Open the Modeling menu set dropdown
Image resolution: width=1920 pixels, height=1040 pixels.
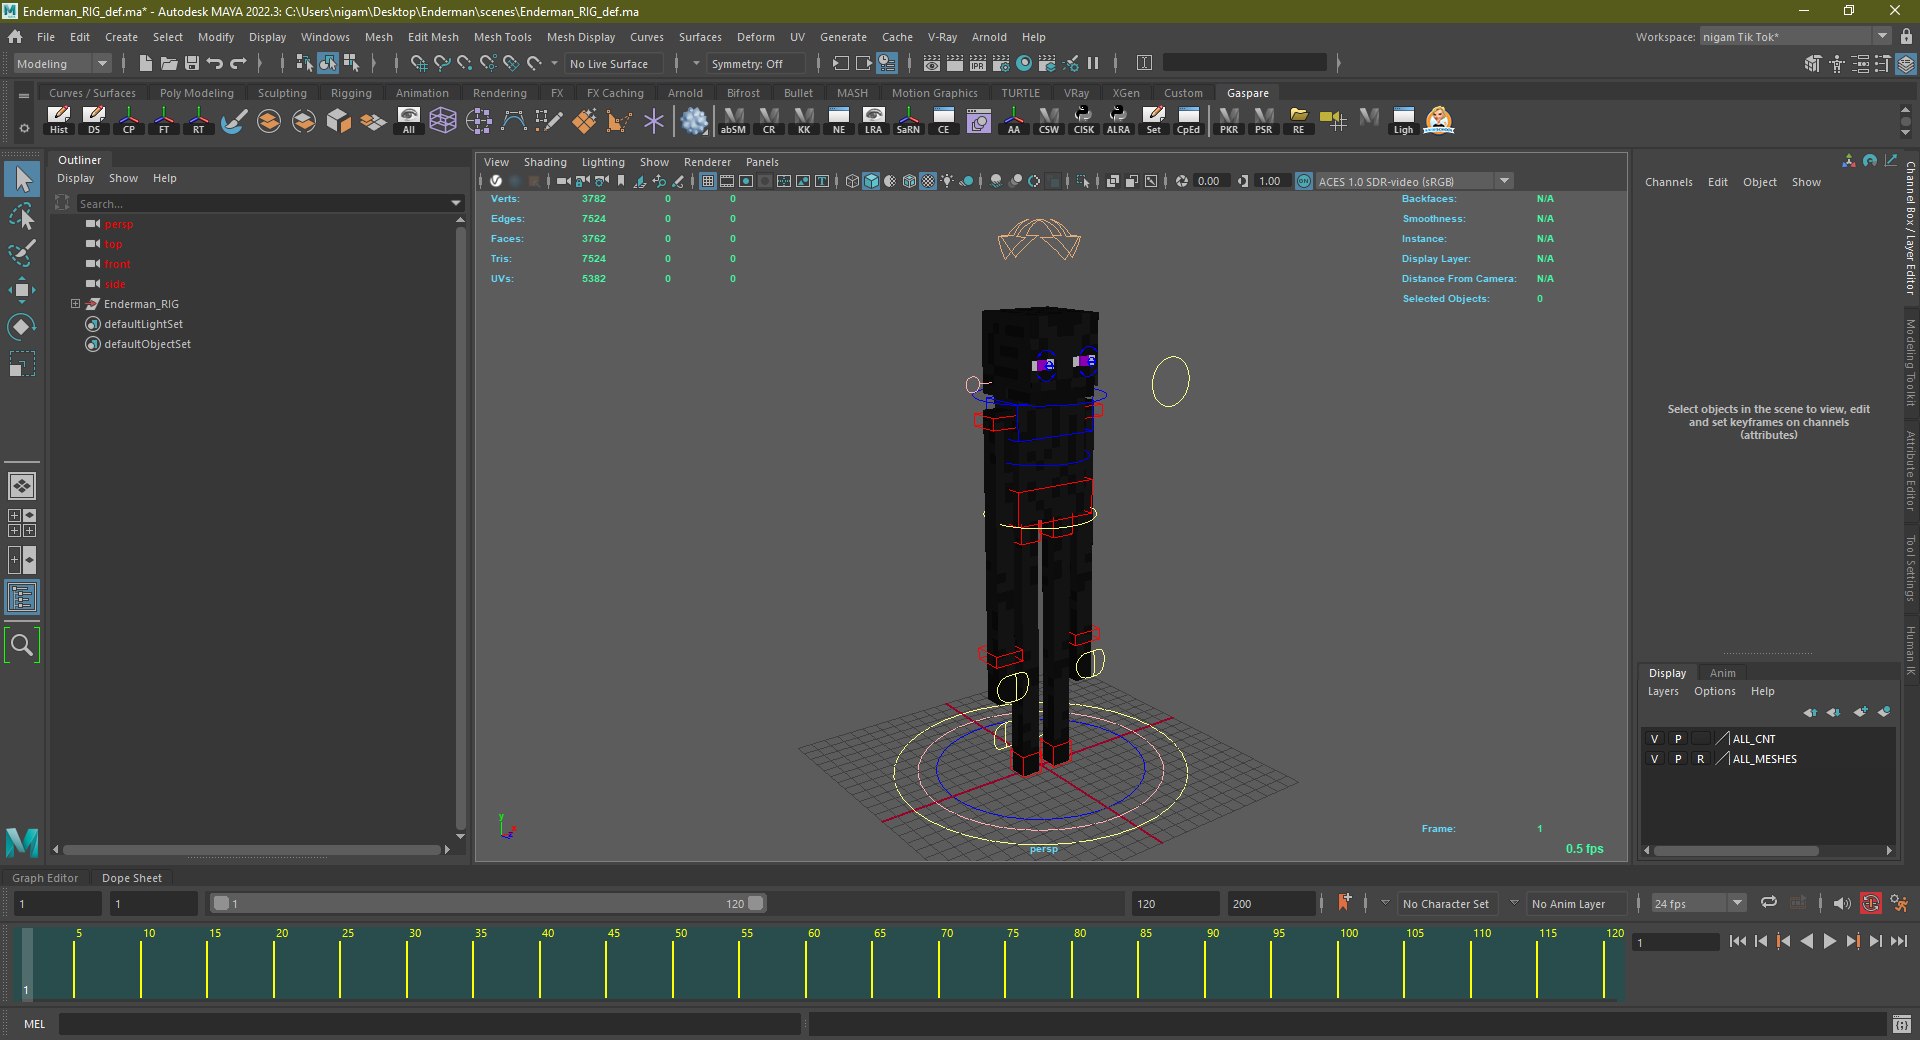coord(62,63)
